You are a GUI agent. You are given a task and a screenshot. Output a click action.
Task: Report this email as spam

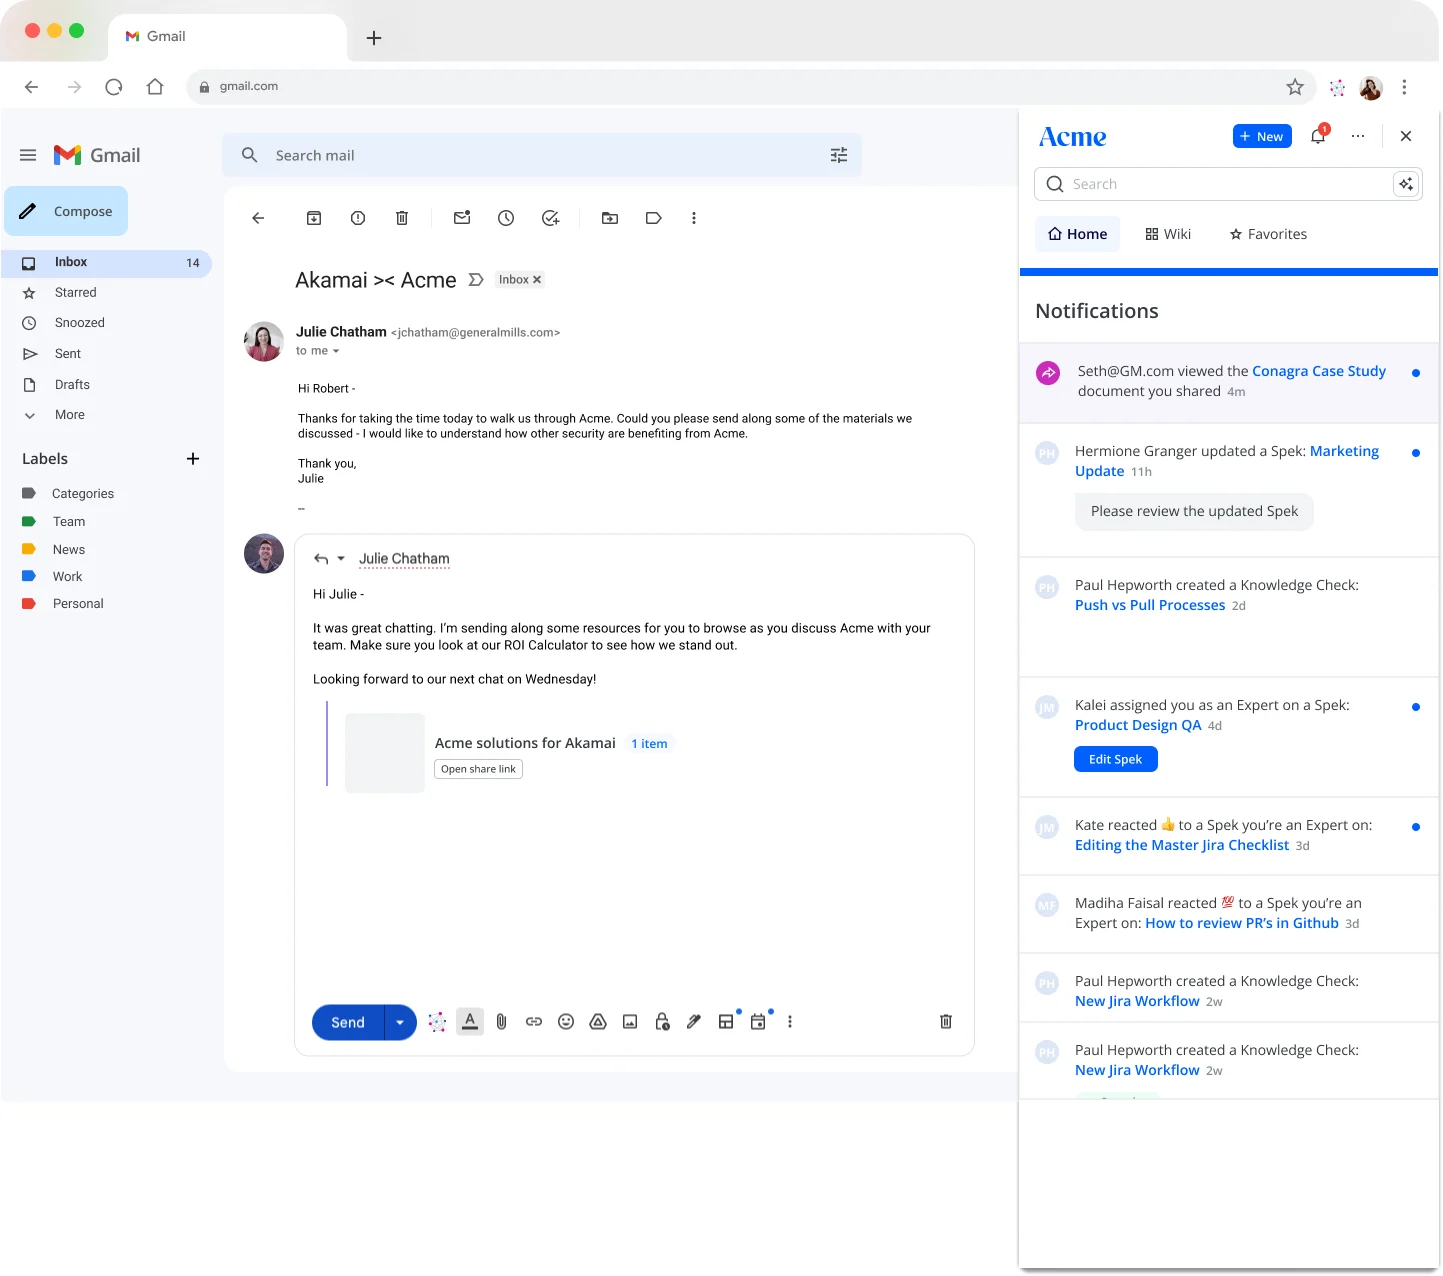[358, 218]
